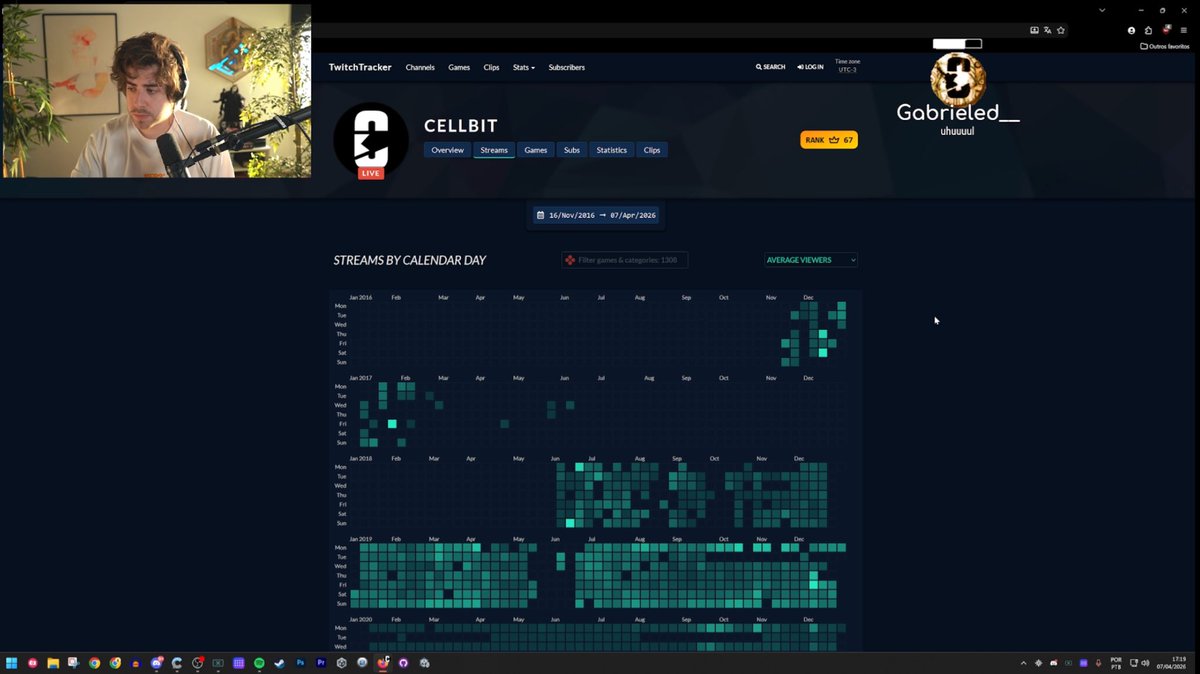Click the network tray icon
The height and width of the screenshot is (674, 1200).
coord(1134,663)
